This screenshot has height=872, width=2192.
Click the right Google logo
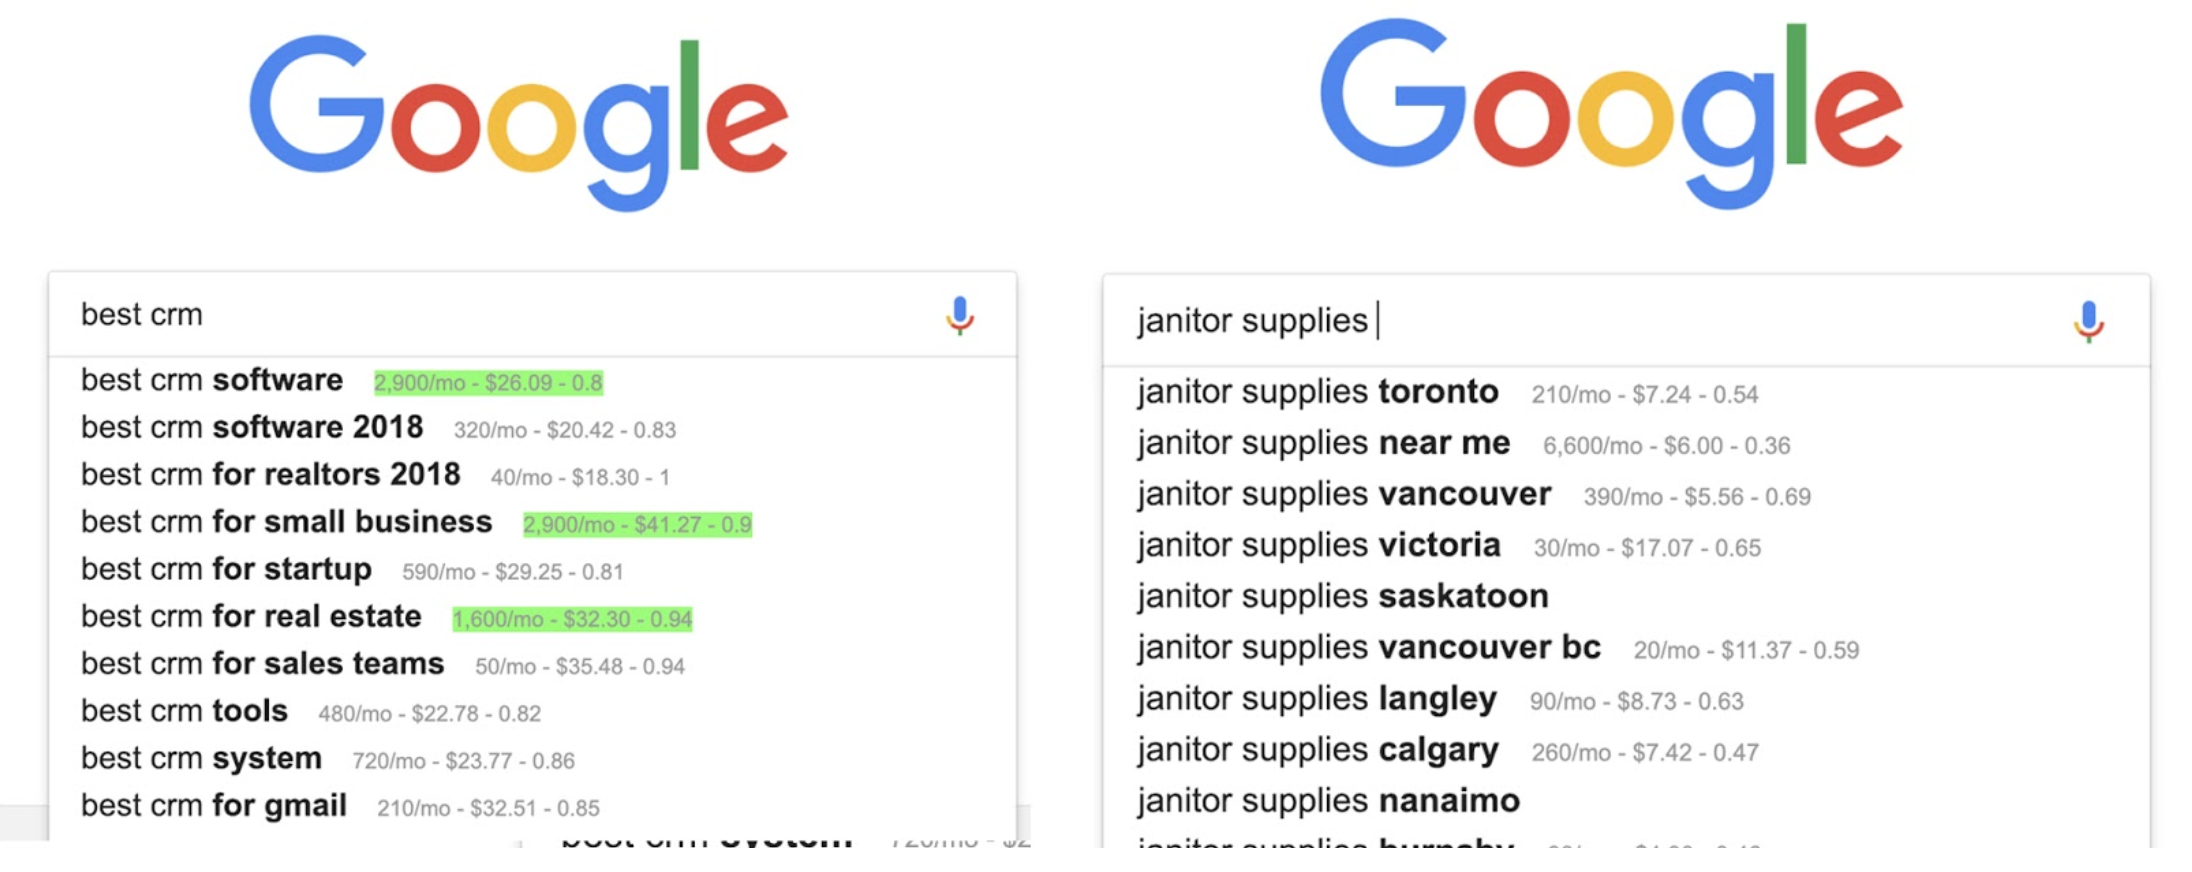(1610, 113)
